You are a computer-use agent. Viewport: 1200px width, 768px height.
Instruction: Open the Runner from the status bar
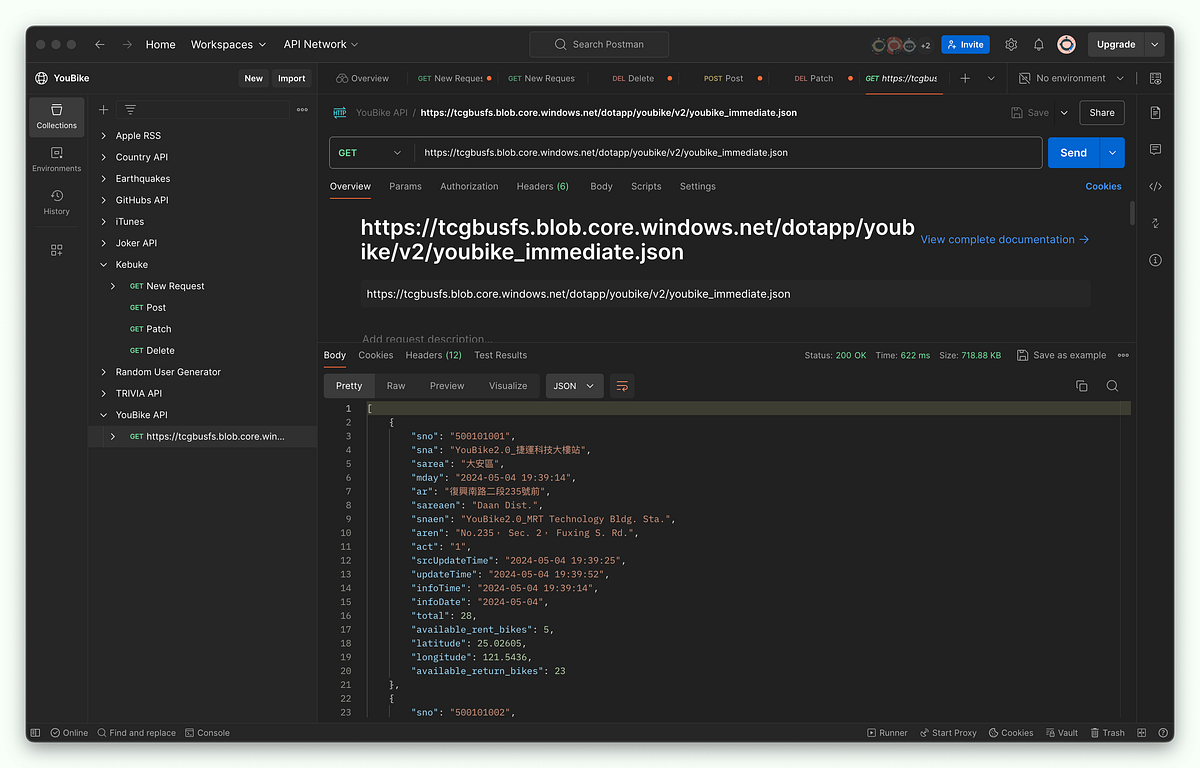[x=886, y=732]
